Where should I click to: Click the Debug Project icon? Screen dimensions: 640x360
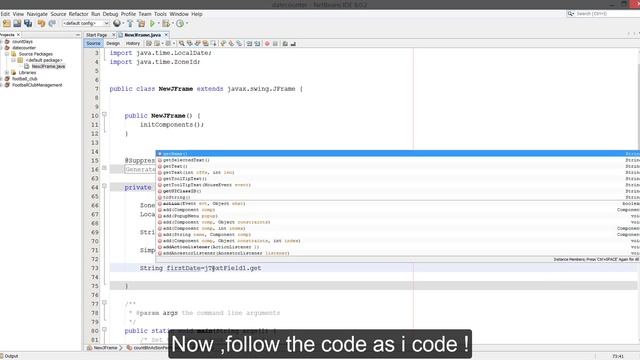click(x=166, y=24)
